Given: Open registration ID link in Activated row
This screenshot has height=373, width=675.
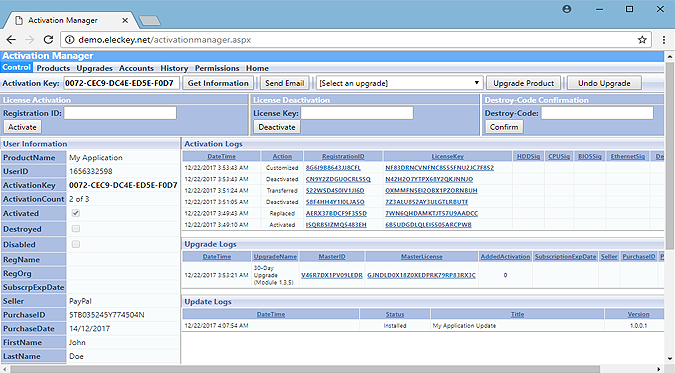Looking at the screenshot, I should coord(336,224).
